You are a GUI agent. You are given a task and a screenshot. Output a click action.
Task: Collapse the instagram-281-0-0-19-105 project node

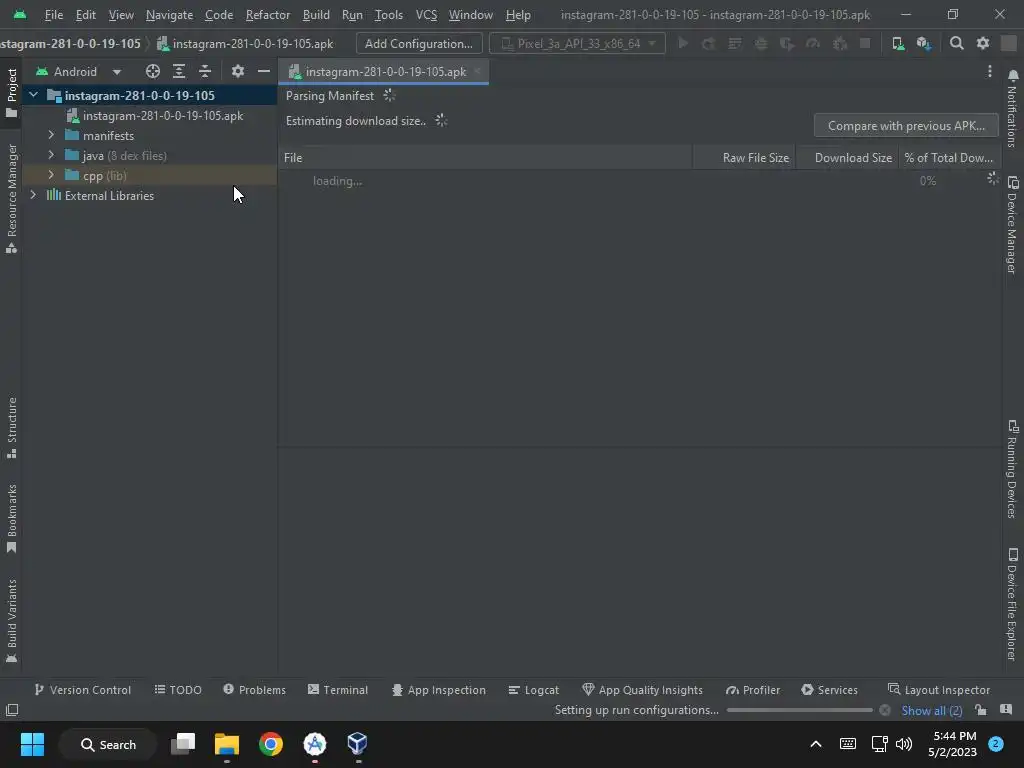coord(33,95)
